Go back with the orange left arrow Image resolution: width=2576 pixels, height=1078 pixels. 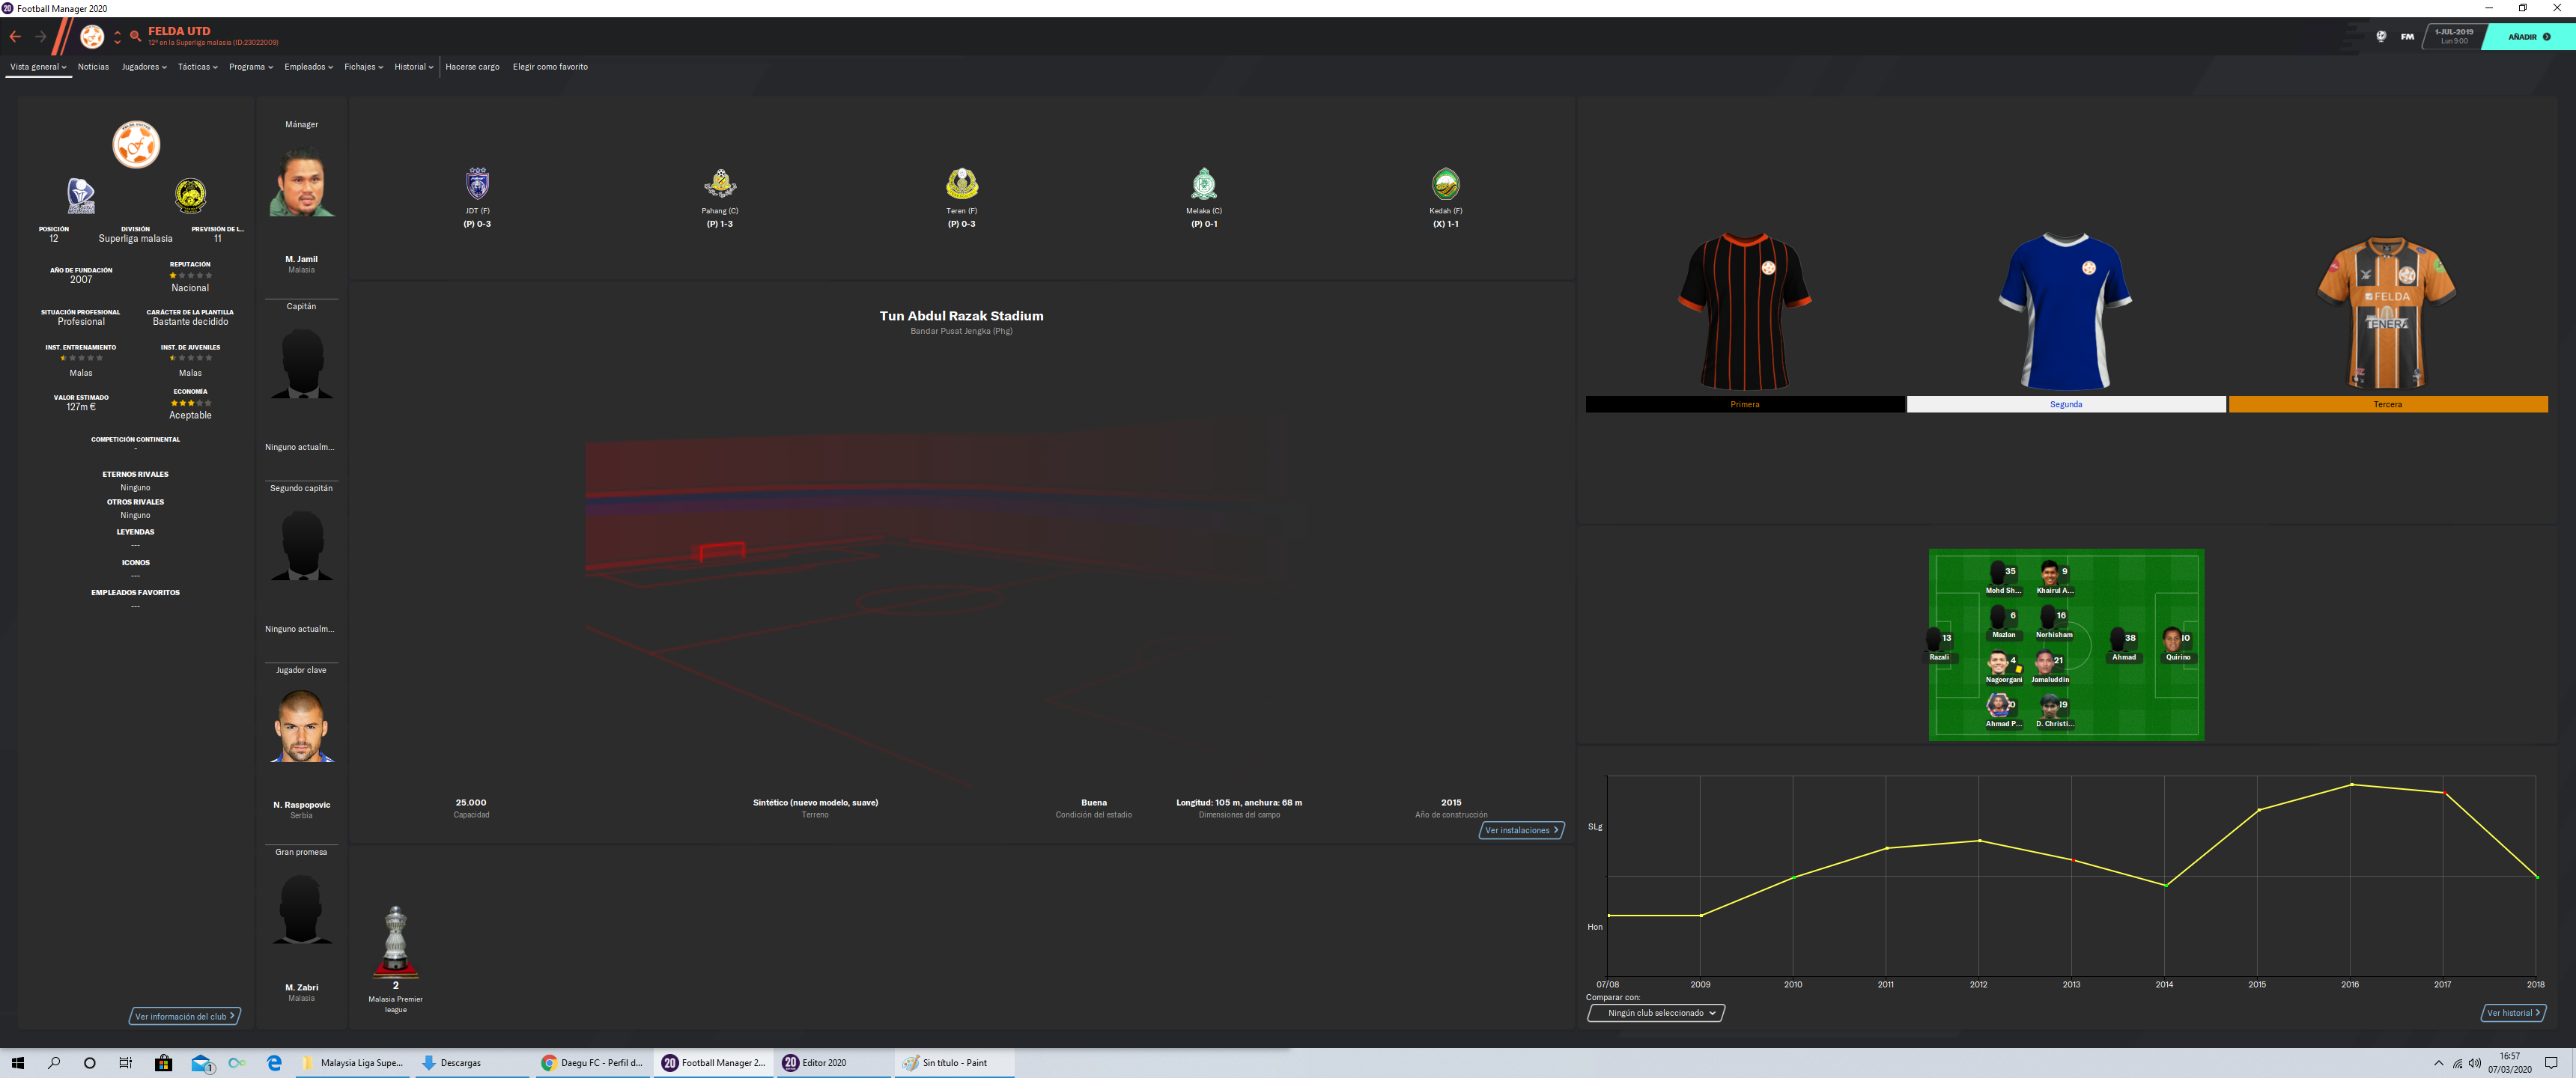(15, 37)
